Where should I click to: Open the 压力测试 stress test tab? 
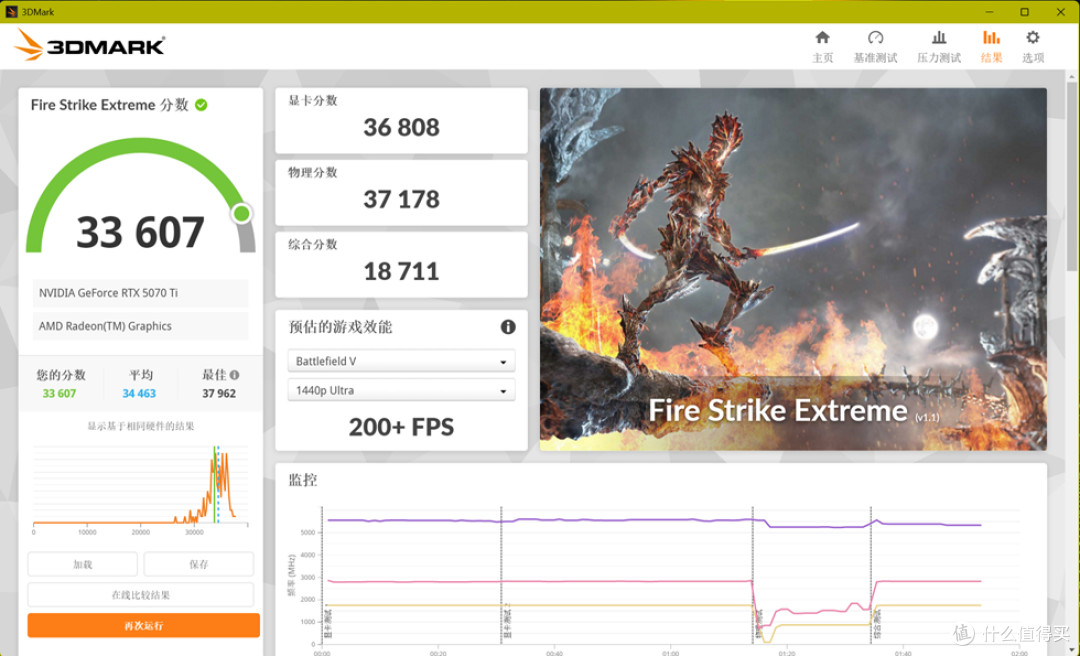[x=939, y=47]
